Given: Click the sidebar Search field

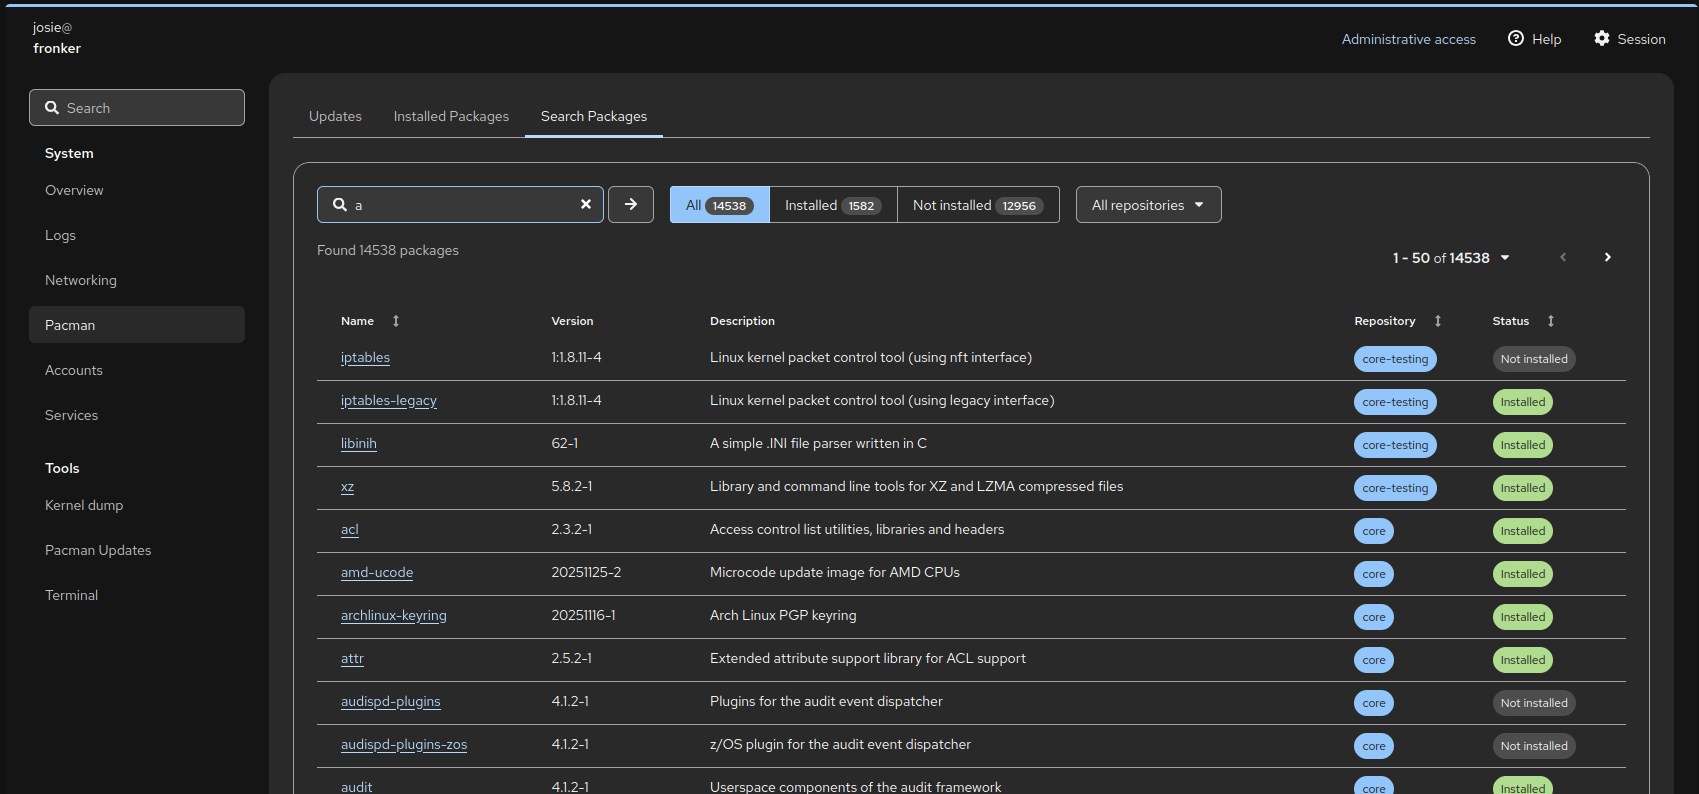Looking at the screenshot, I should pyautogui.click(x=137, y=108).
